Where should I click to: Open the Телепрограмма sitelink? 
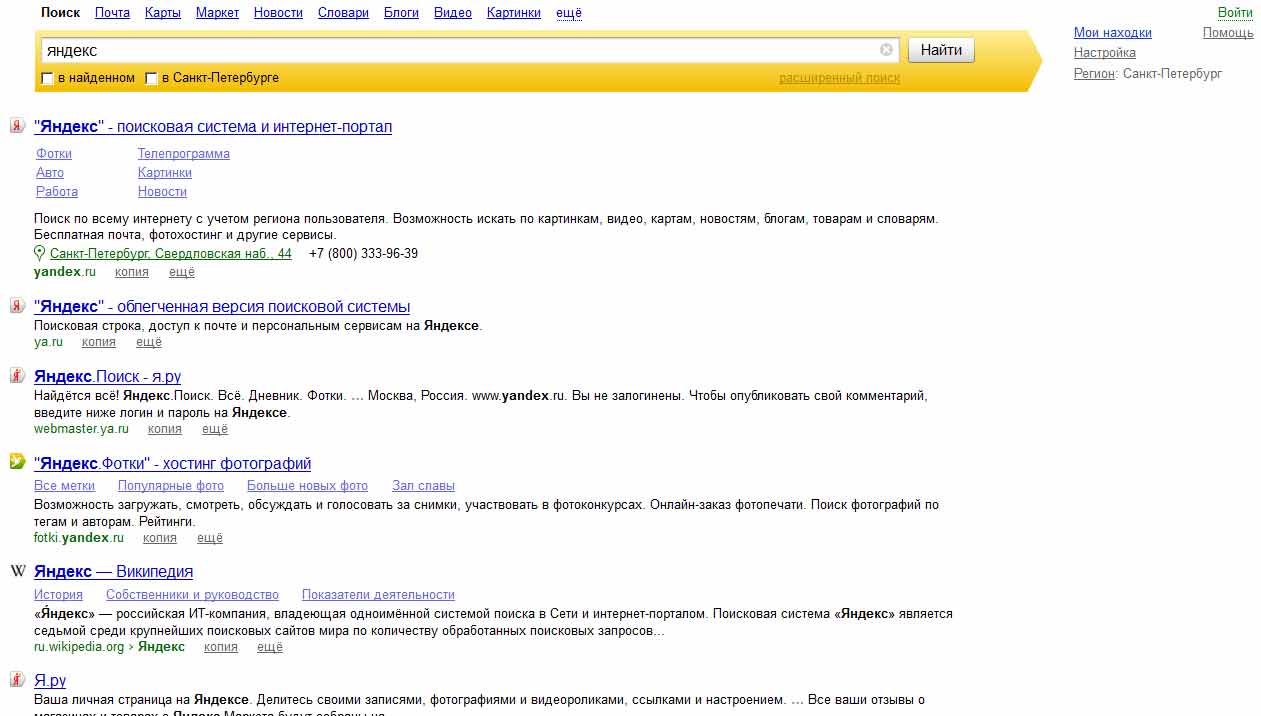coord(184,154)
